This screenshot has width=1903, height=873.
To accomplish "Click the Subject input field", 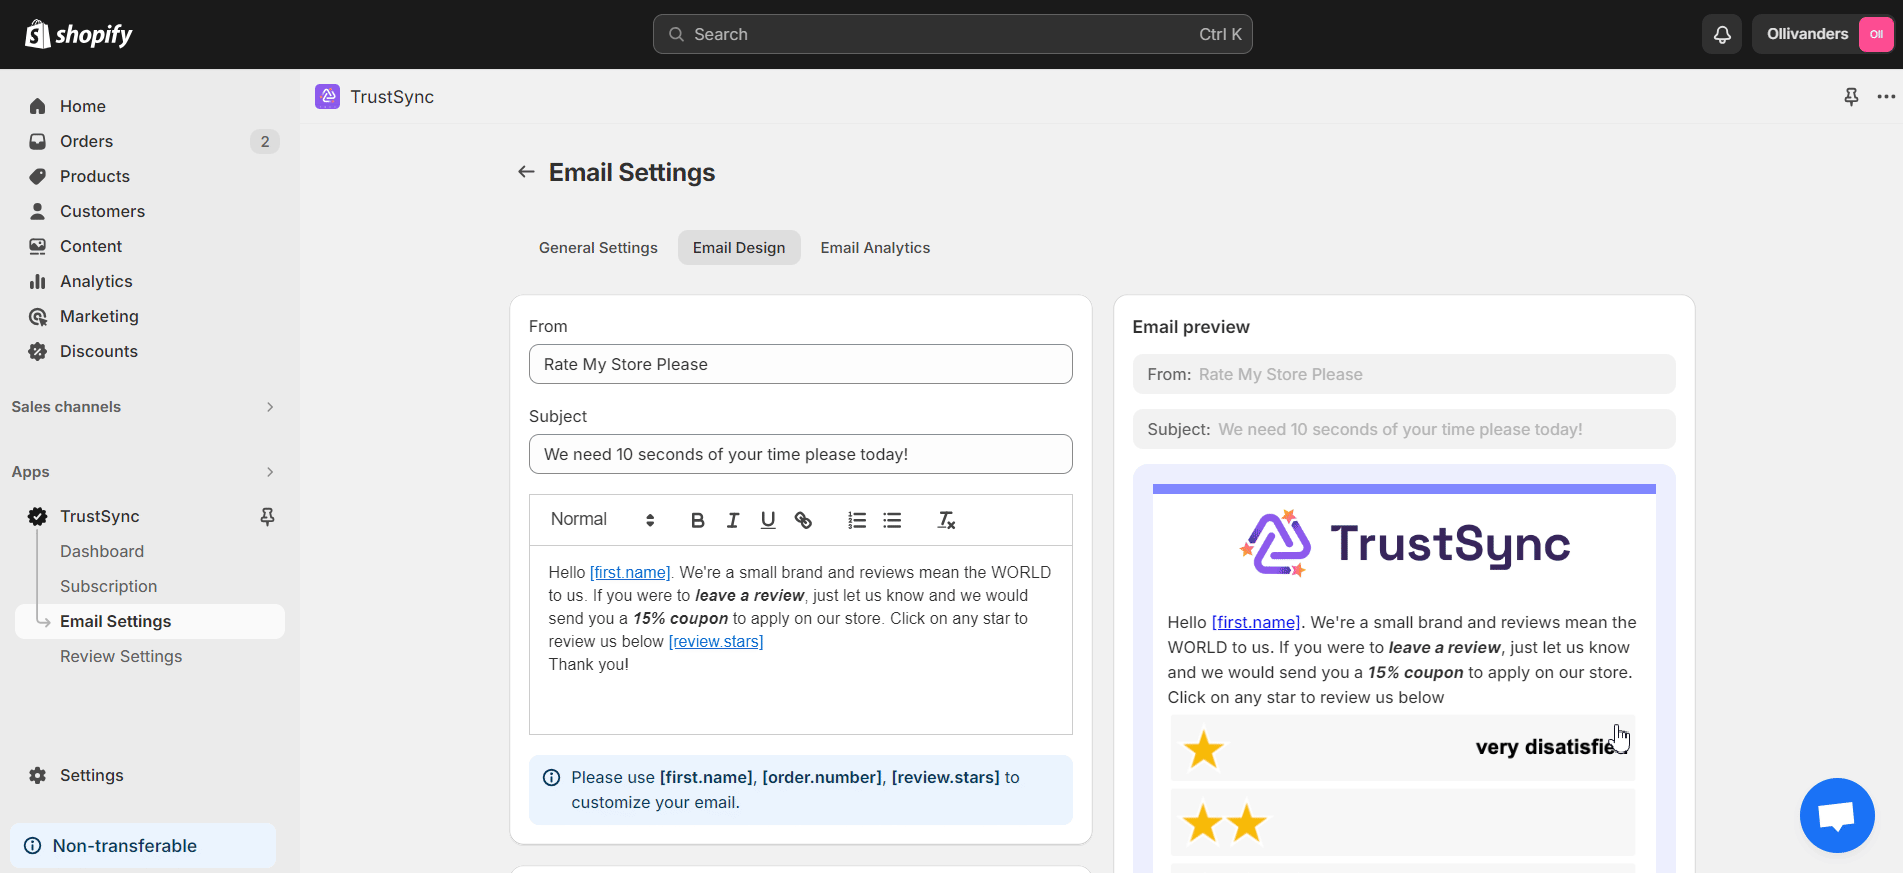I will [x=800, y=454].
